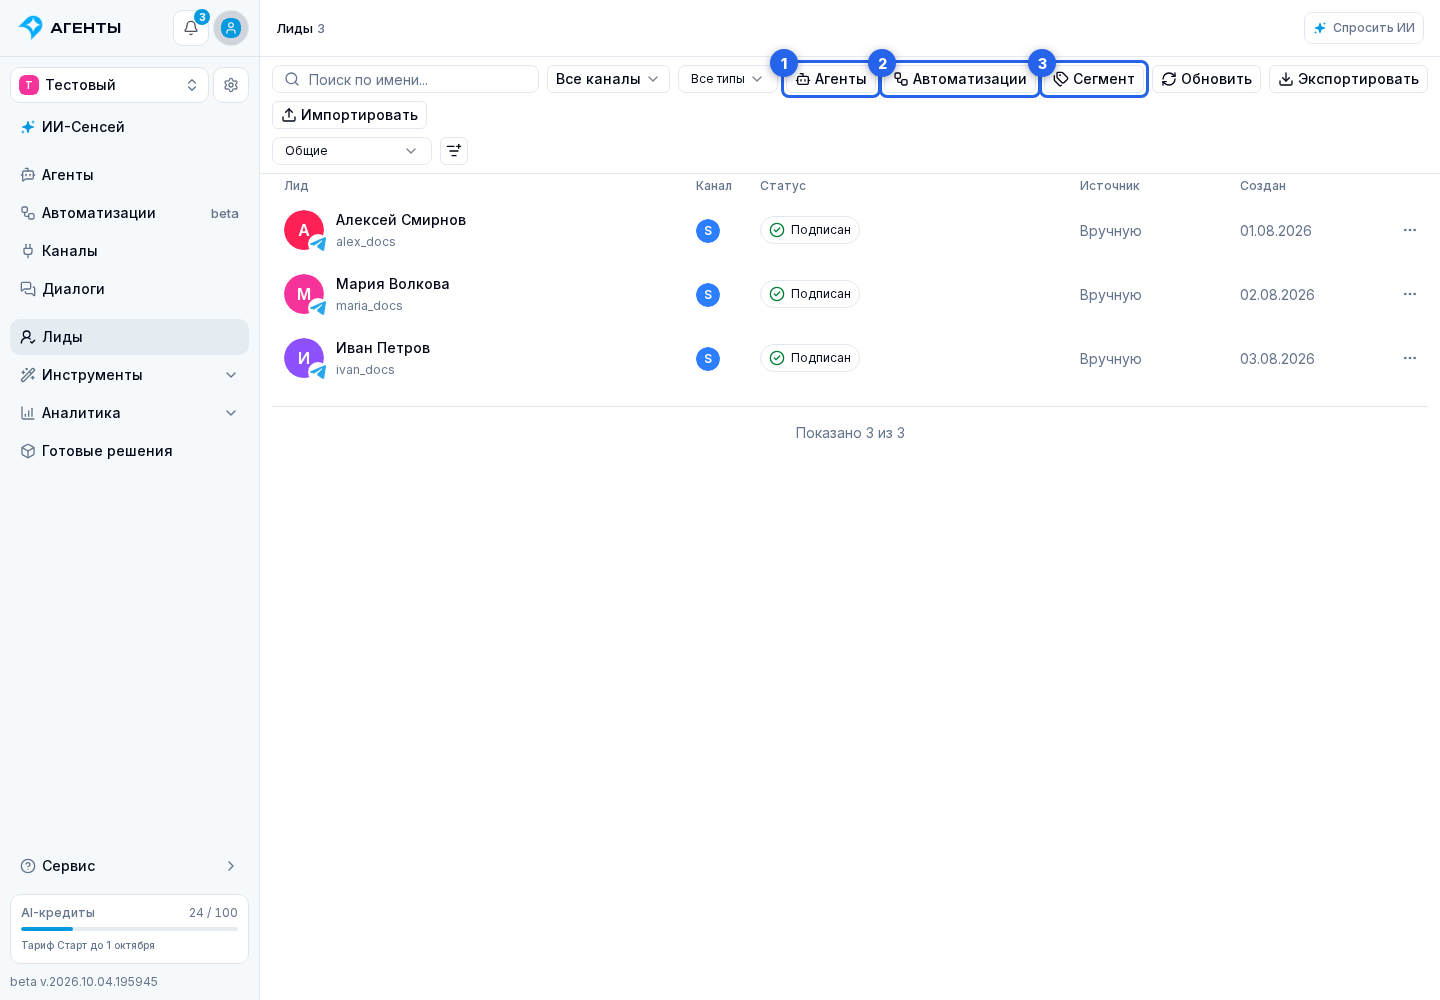Open the notifications bell
This screenshot has width=1440, height=1000.
(x=191, y=28)
